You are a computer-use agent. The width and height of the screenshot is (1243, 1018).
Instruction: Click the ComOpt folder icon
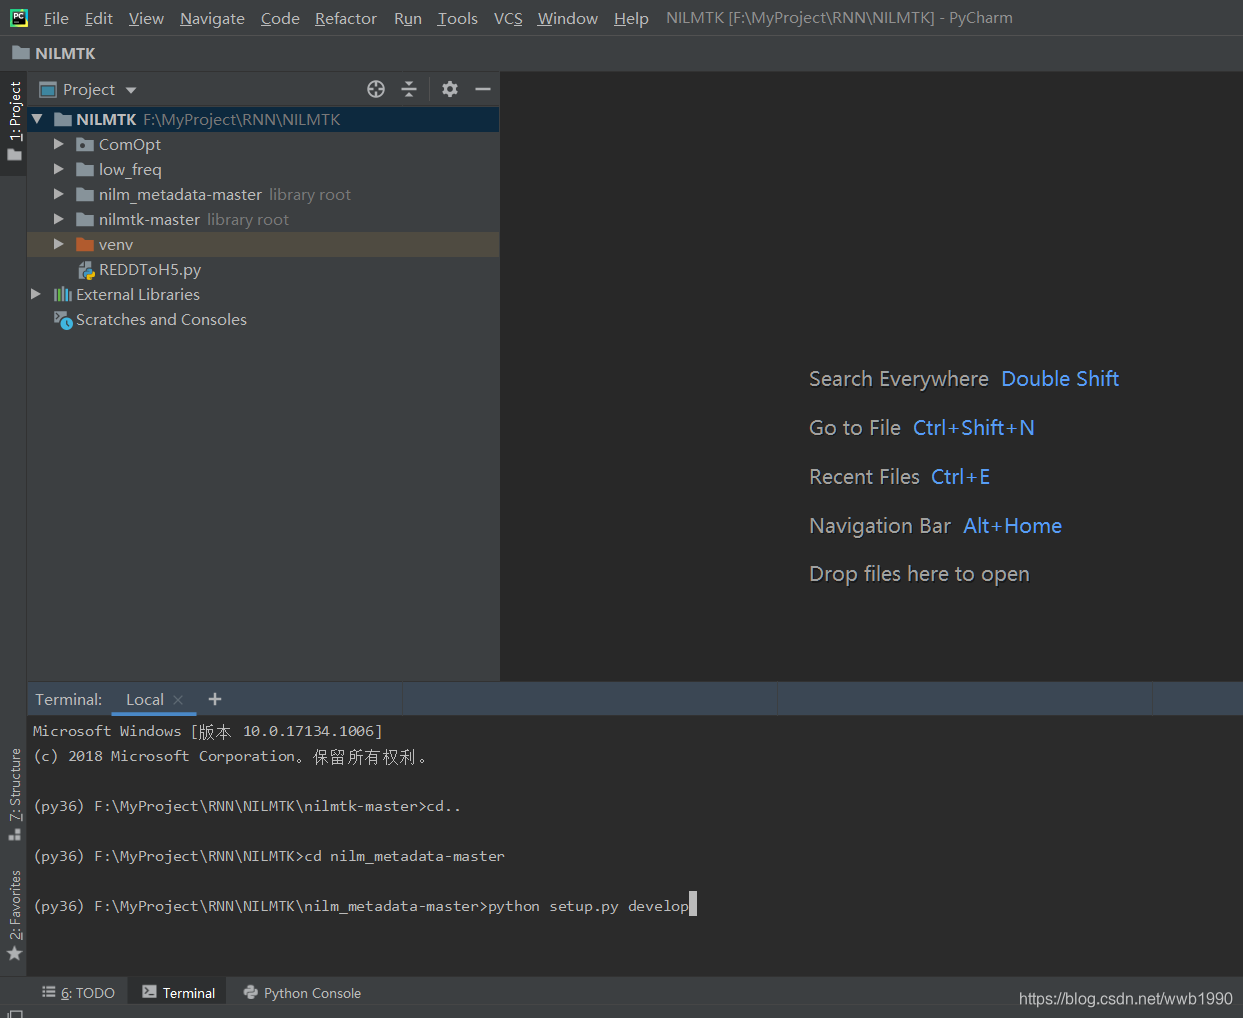click(85, 144)
